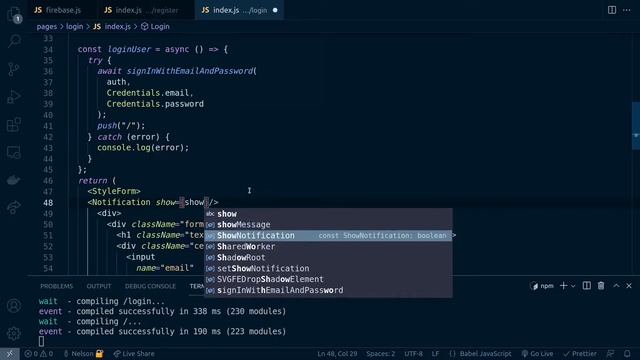Select the 'SharedWorker' suggestion
Screen dimensions: 640x360
pyautogui.click(x=328, y=247)
